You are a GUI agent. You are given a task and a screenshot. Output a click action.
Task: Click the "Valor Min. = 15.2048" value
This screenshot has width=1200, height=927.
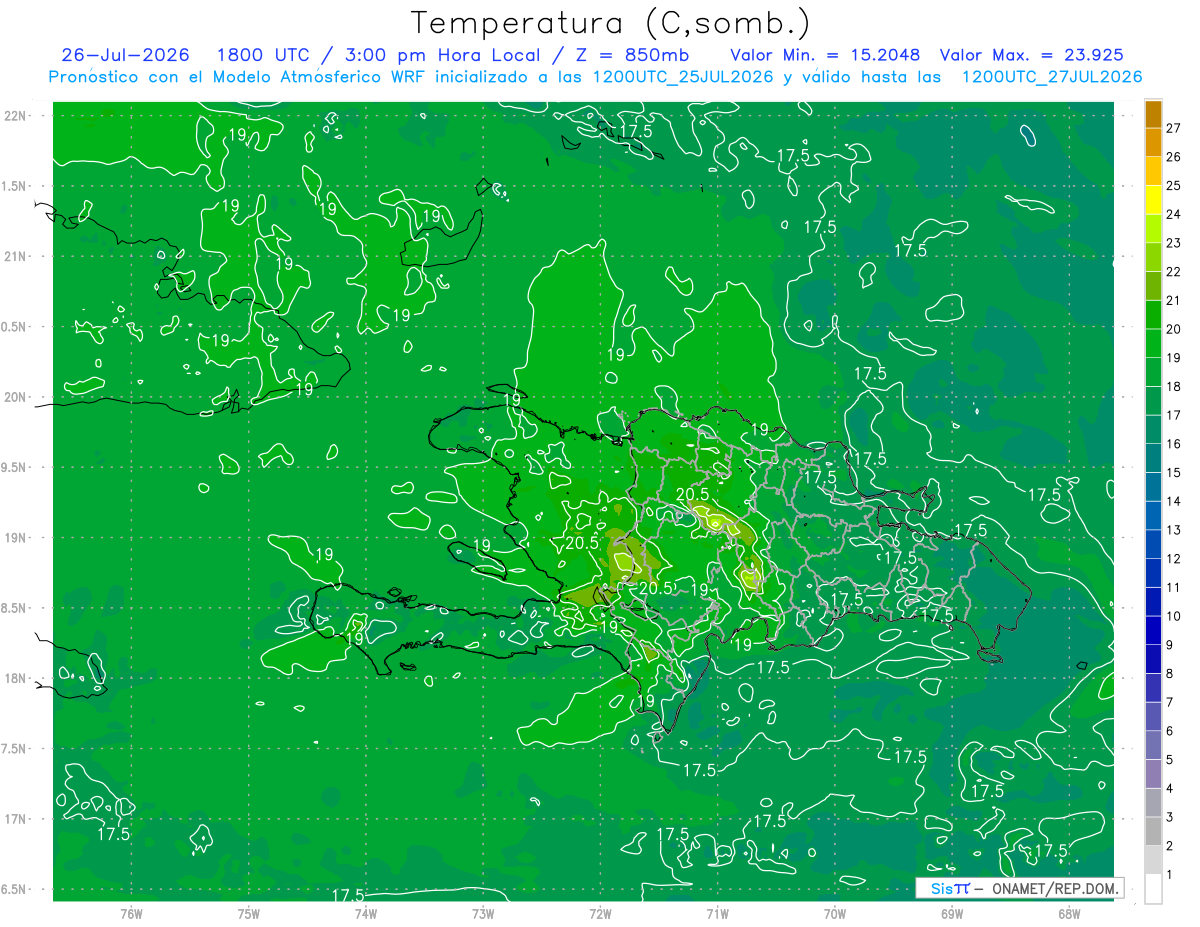825,55
